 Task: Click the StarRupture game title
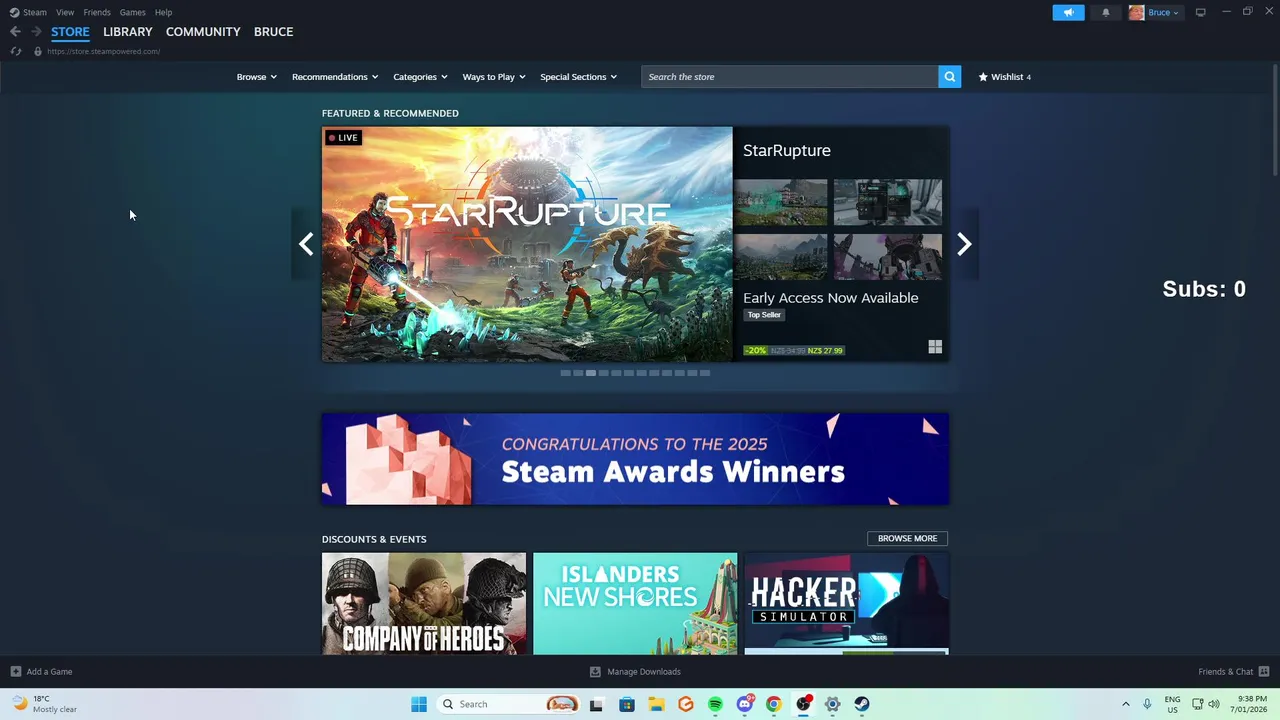(x=787, y=150)
